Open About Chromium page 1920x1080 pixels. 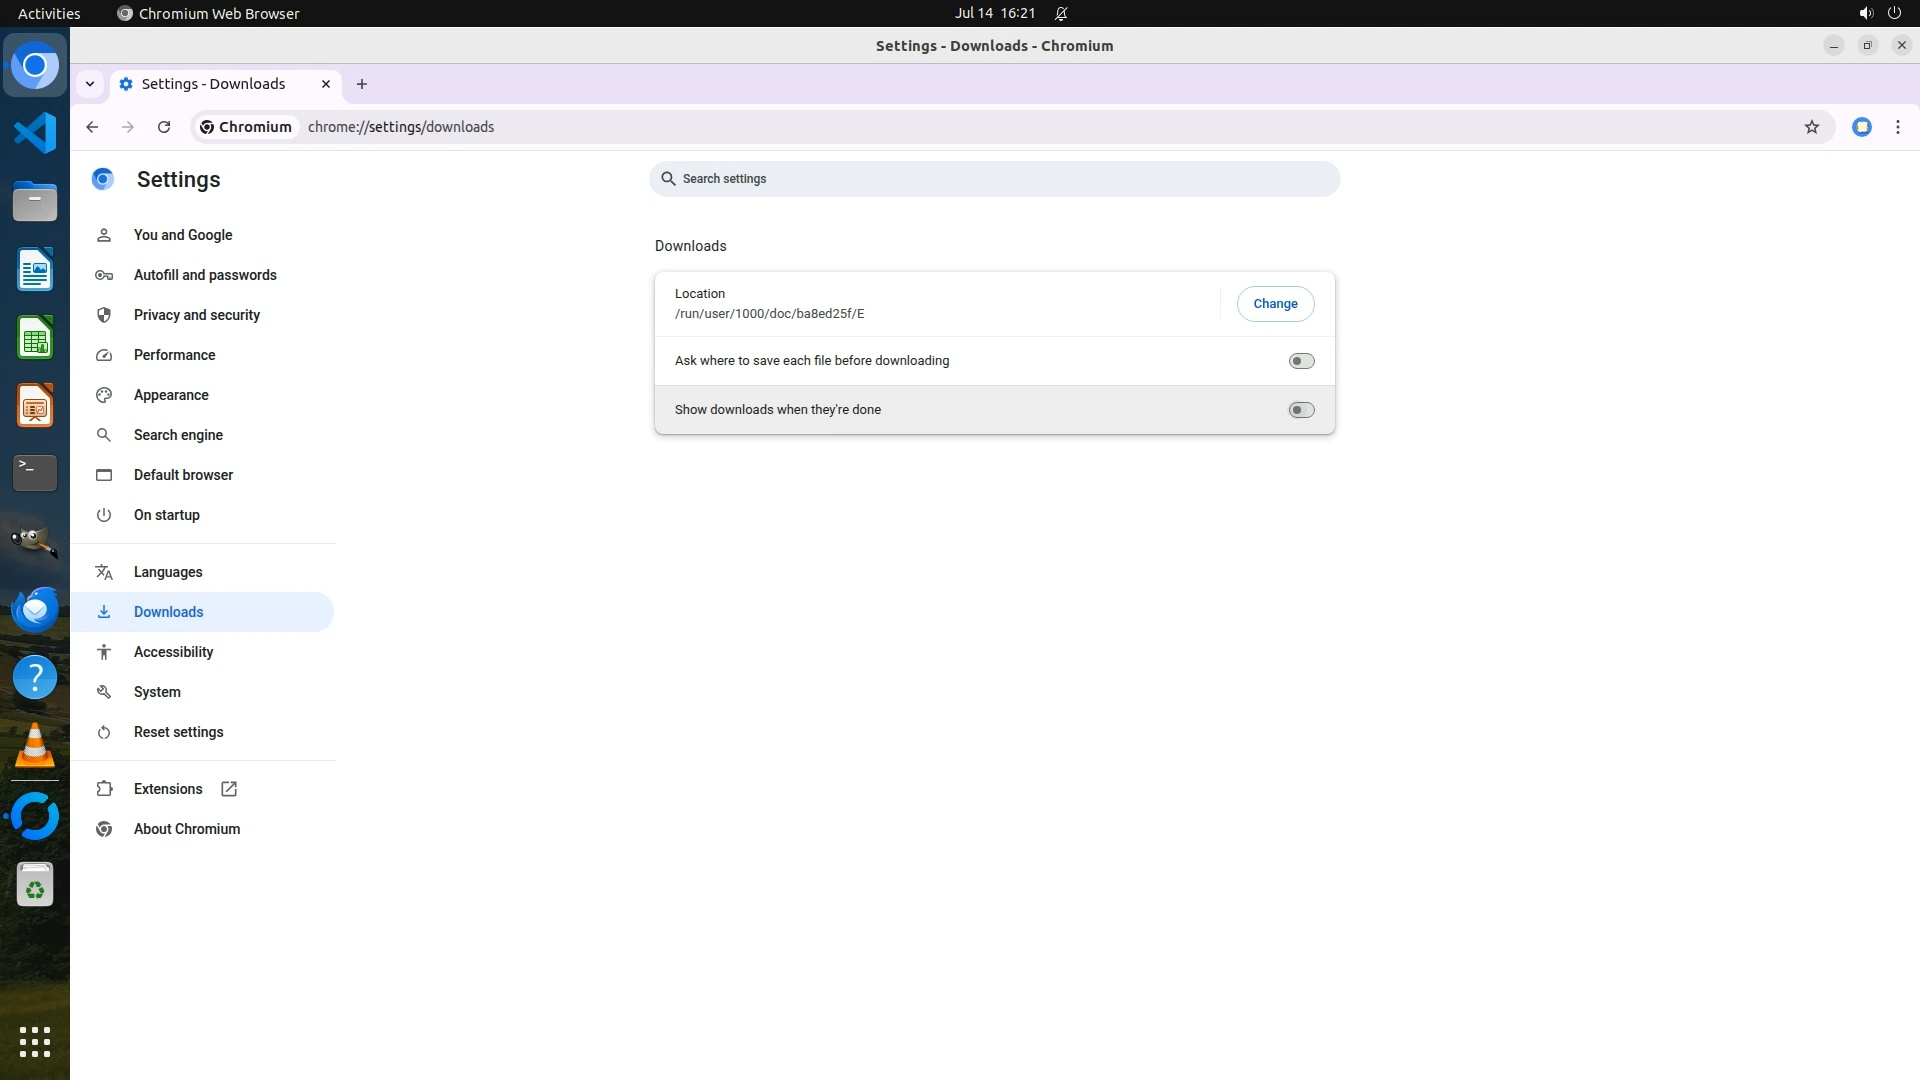tap(186, 829)
